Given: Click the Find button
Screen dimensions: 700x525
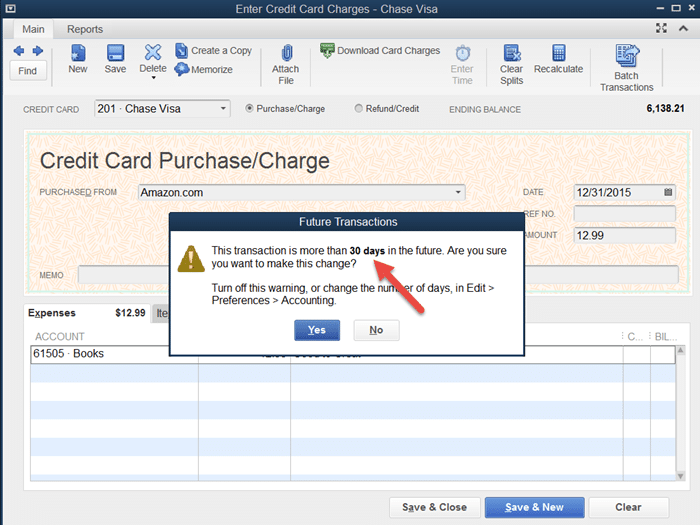Looking at the screenshot, I should point(28,71).
